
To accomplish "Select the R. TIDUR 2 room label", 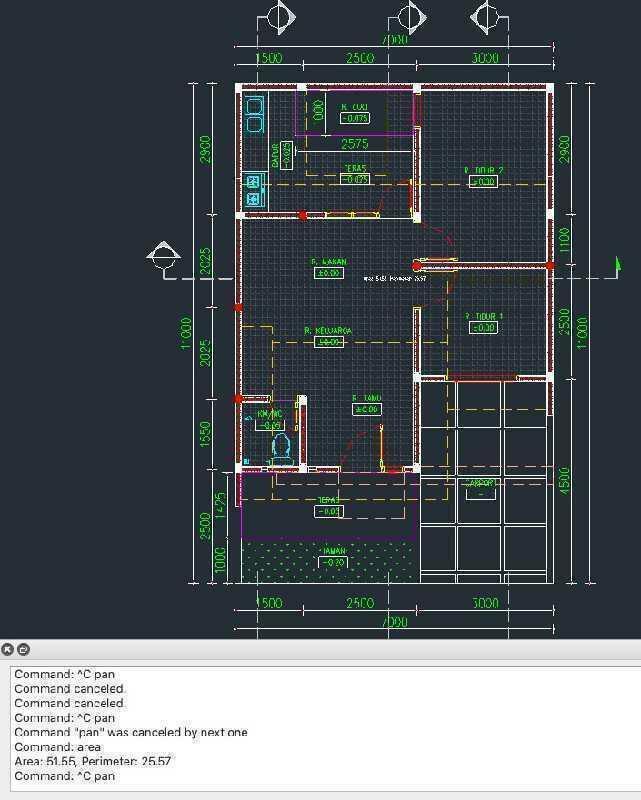I will click(483, 171).
